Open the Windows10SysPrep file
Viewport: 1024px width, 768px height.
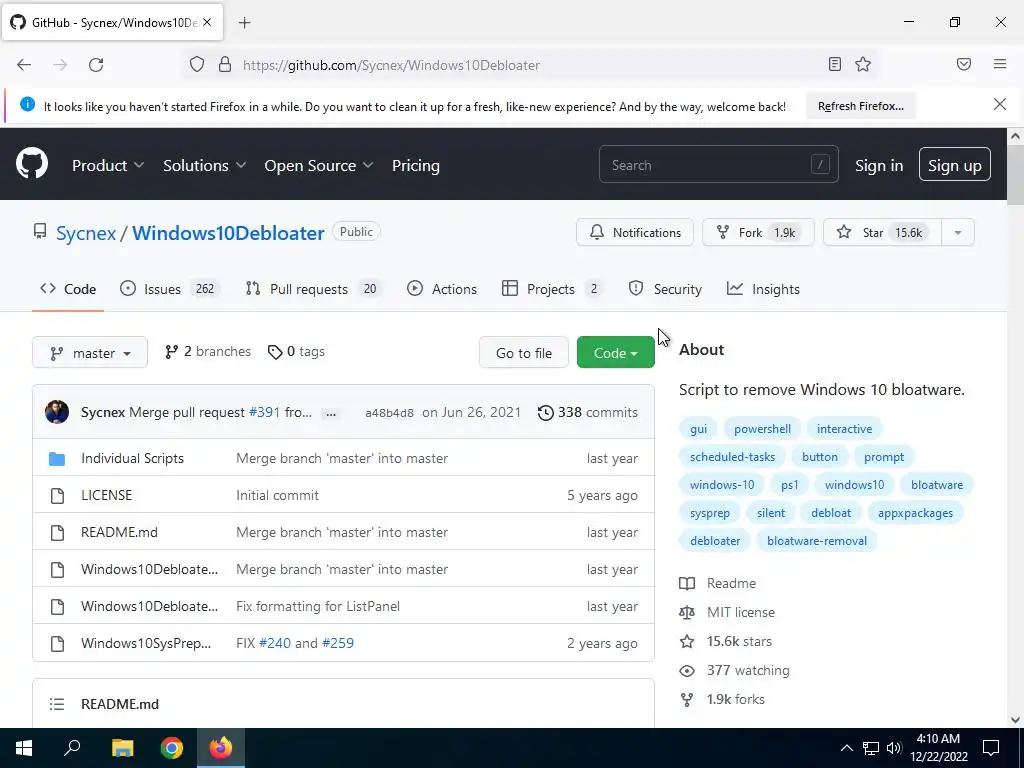click(146, 643)
